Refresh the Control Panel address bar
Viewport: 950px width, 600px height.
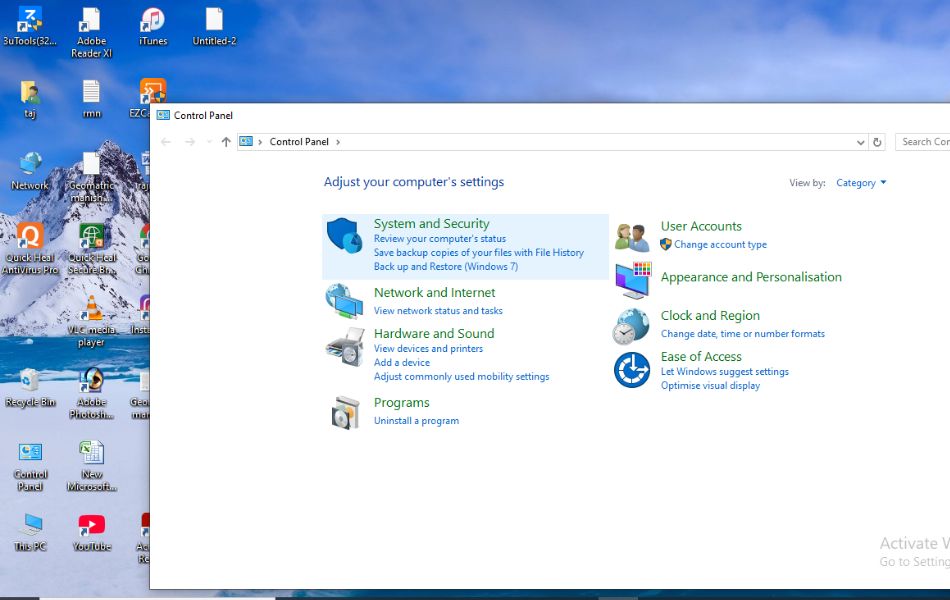click(x=877, y=142)
